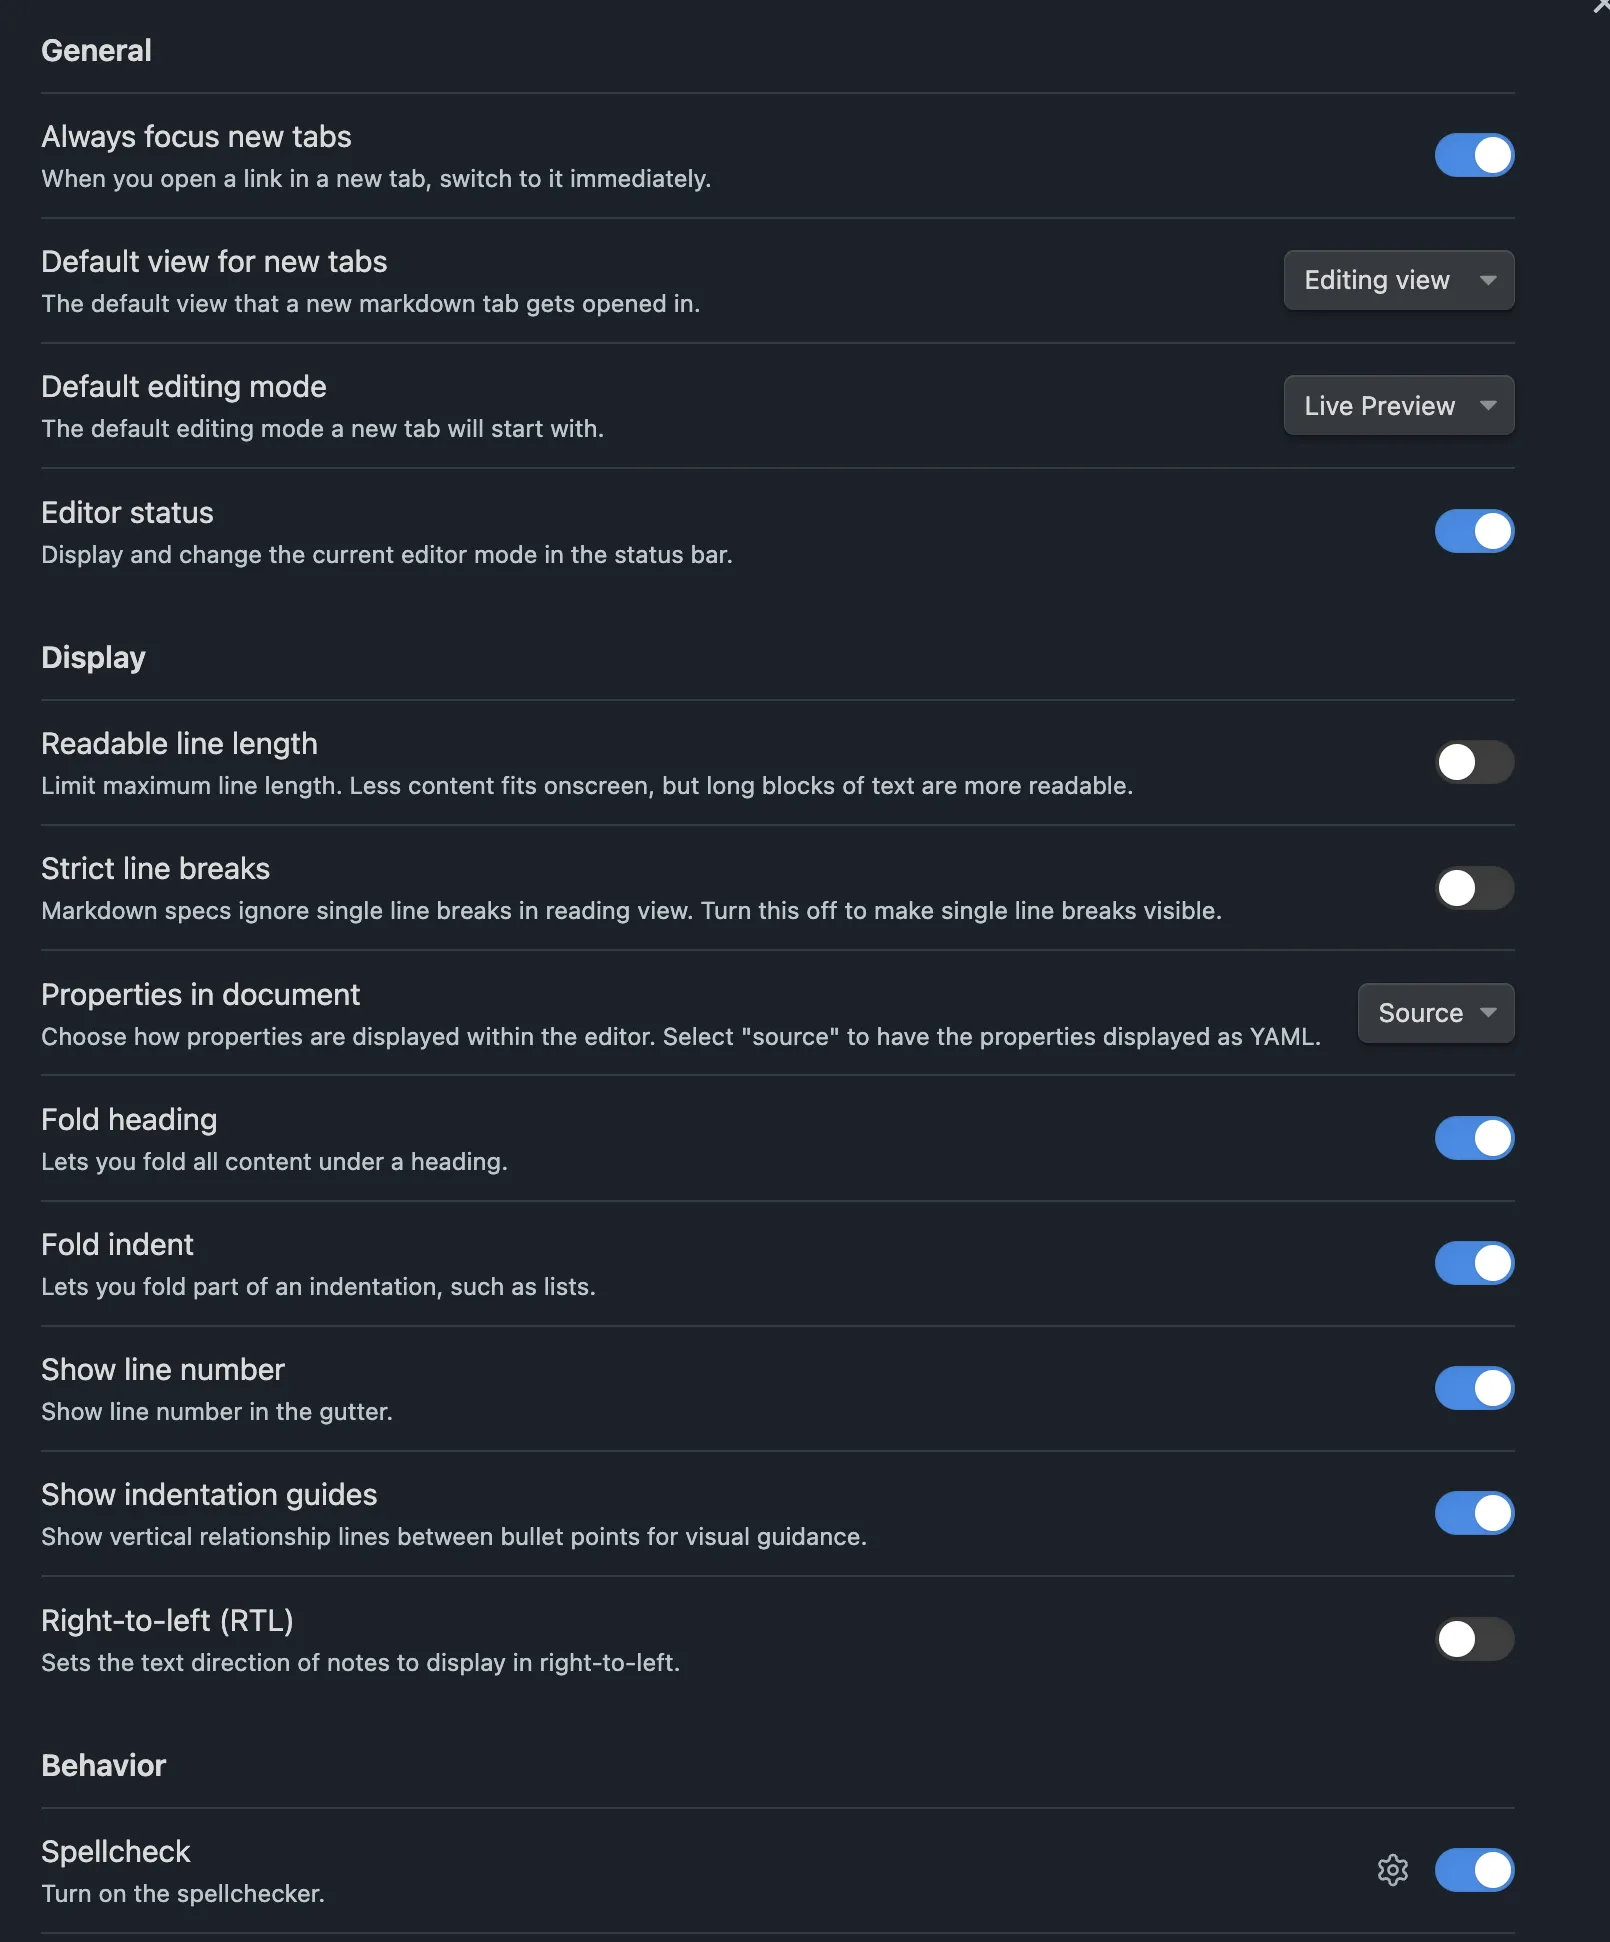The image size is (1610, 1942).
Task: Enable Readable line length
Action: [1474, 762]
